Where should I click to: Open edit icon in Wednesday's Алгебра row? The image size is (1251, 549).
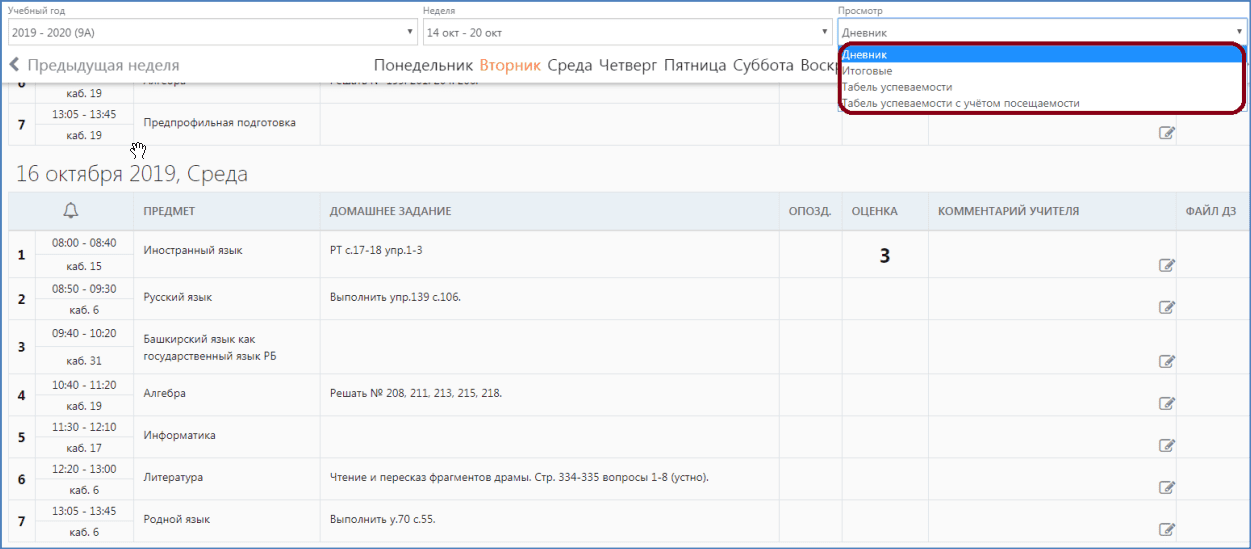pos(1166,403)
